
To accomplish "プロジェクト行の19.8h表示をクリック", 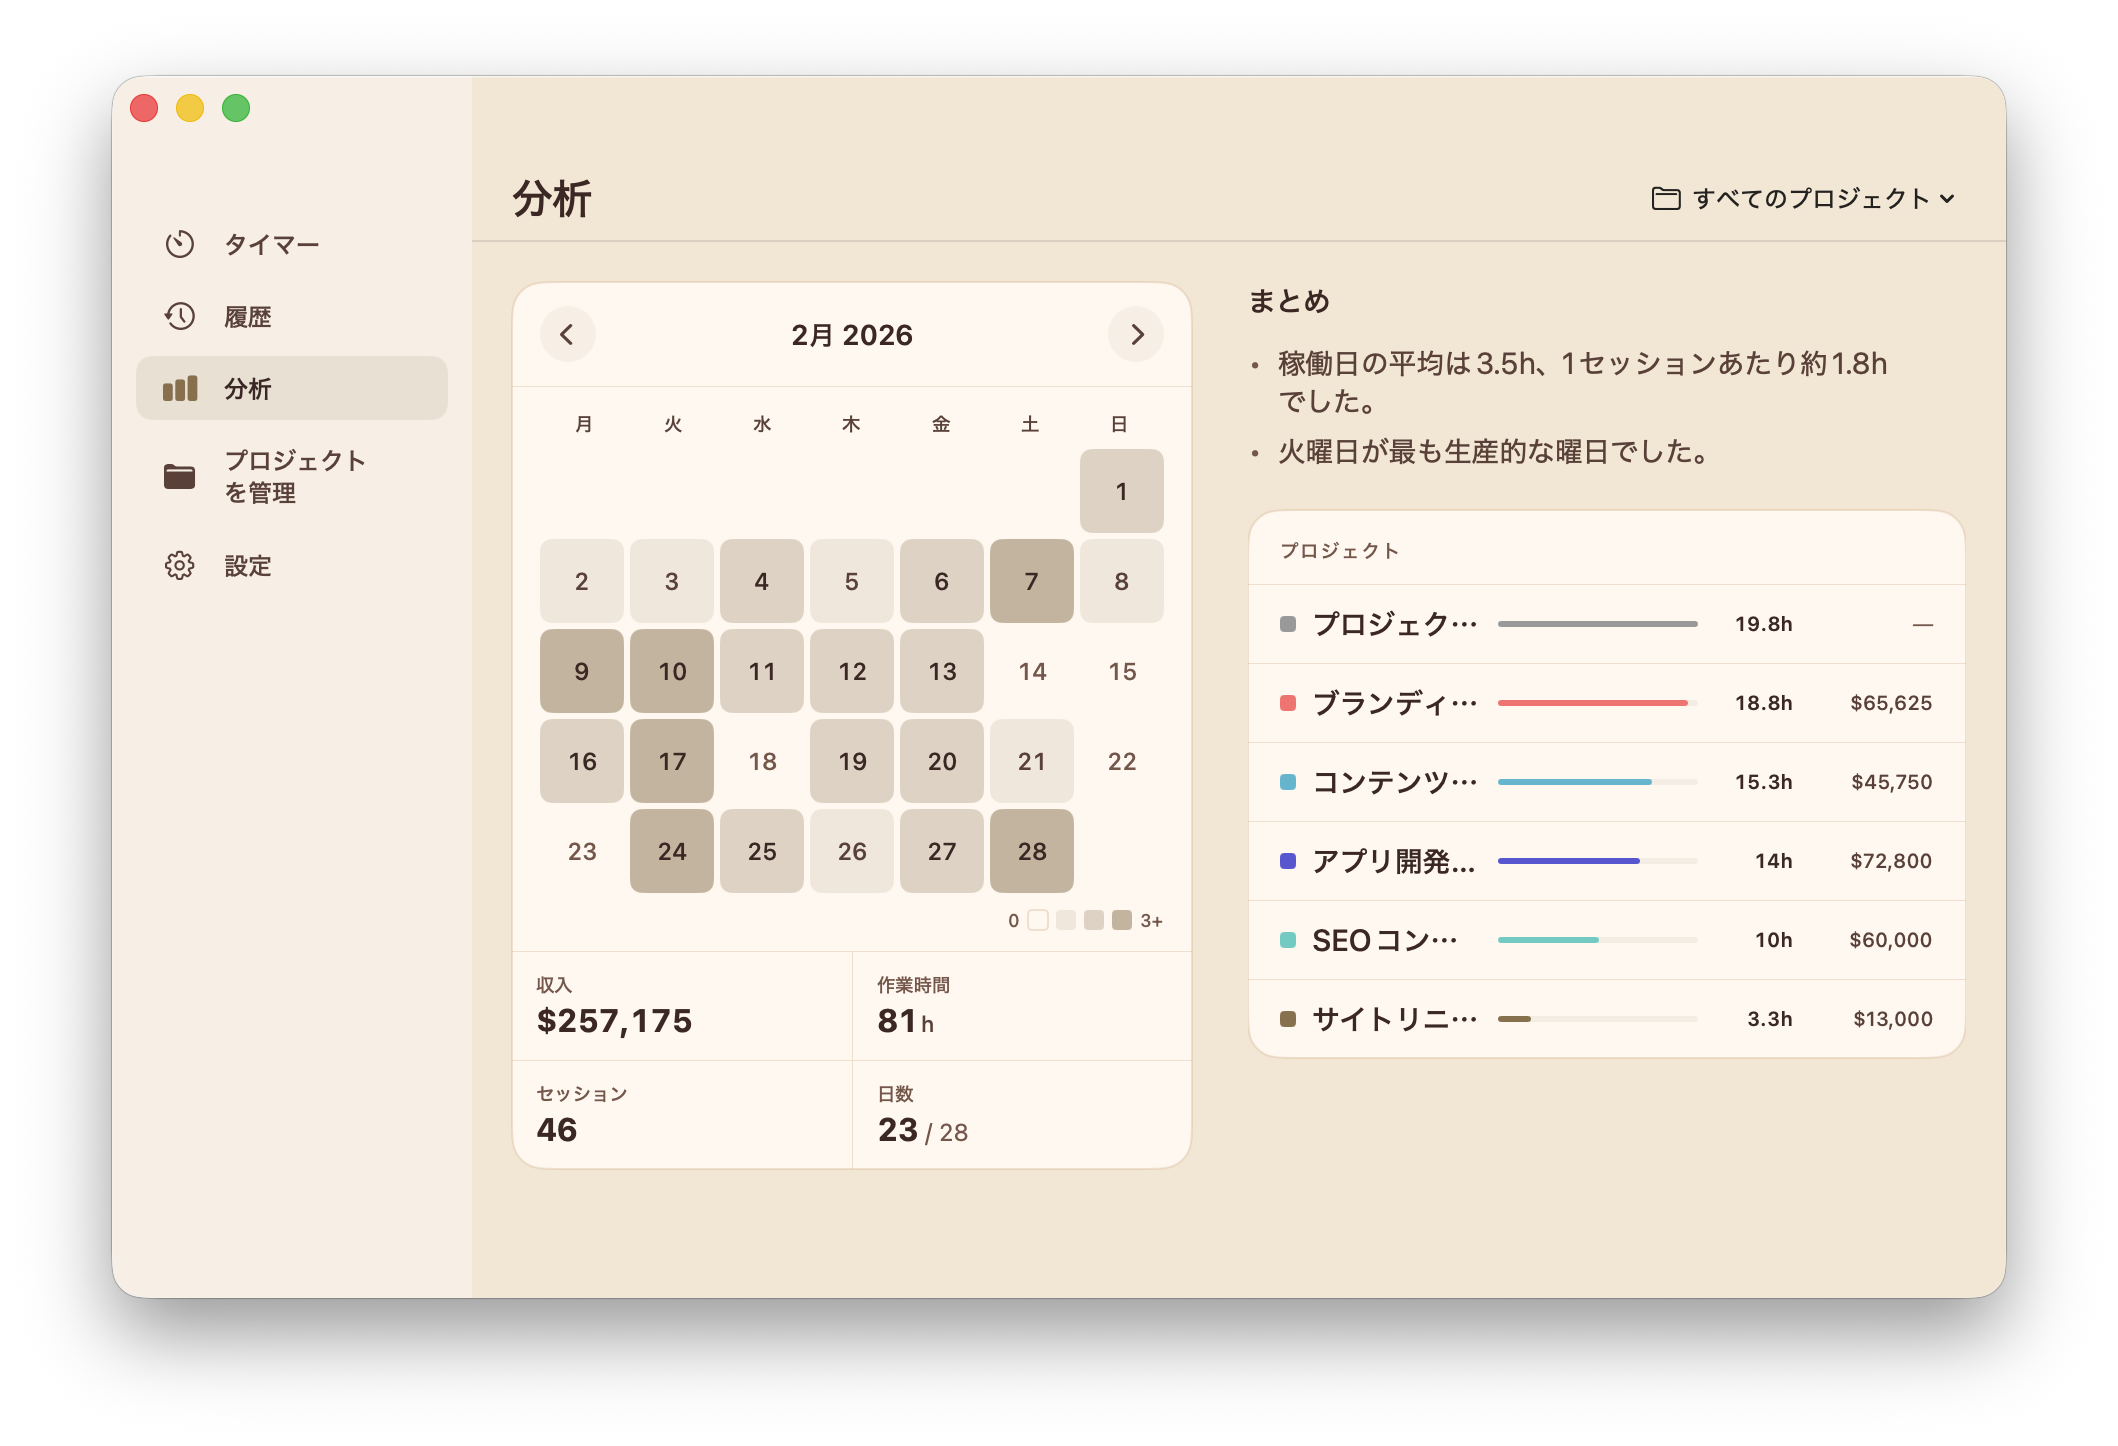I will (1763, 623).
